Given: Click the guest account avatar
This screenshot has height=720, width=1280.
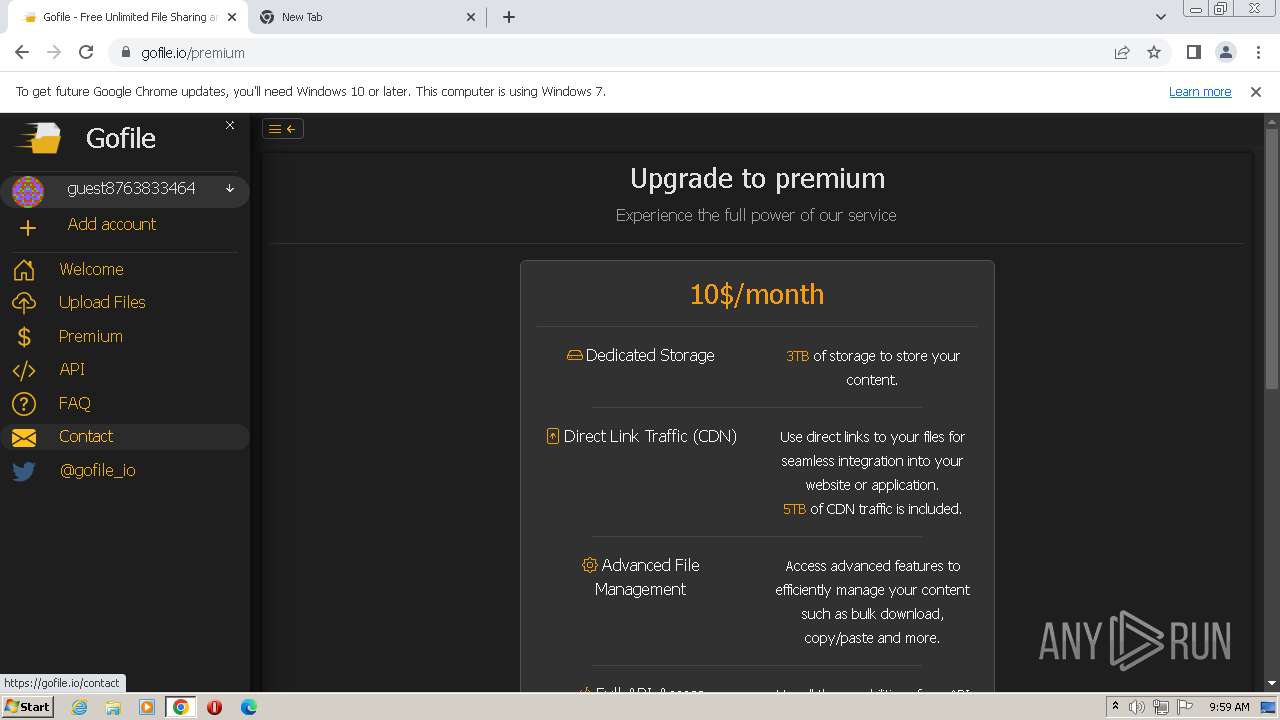Looking at the screenshot, I should click(28, 191).
